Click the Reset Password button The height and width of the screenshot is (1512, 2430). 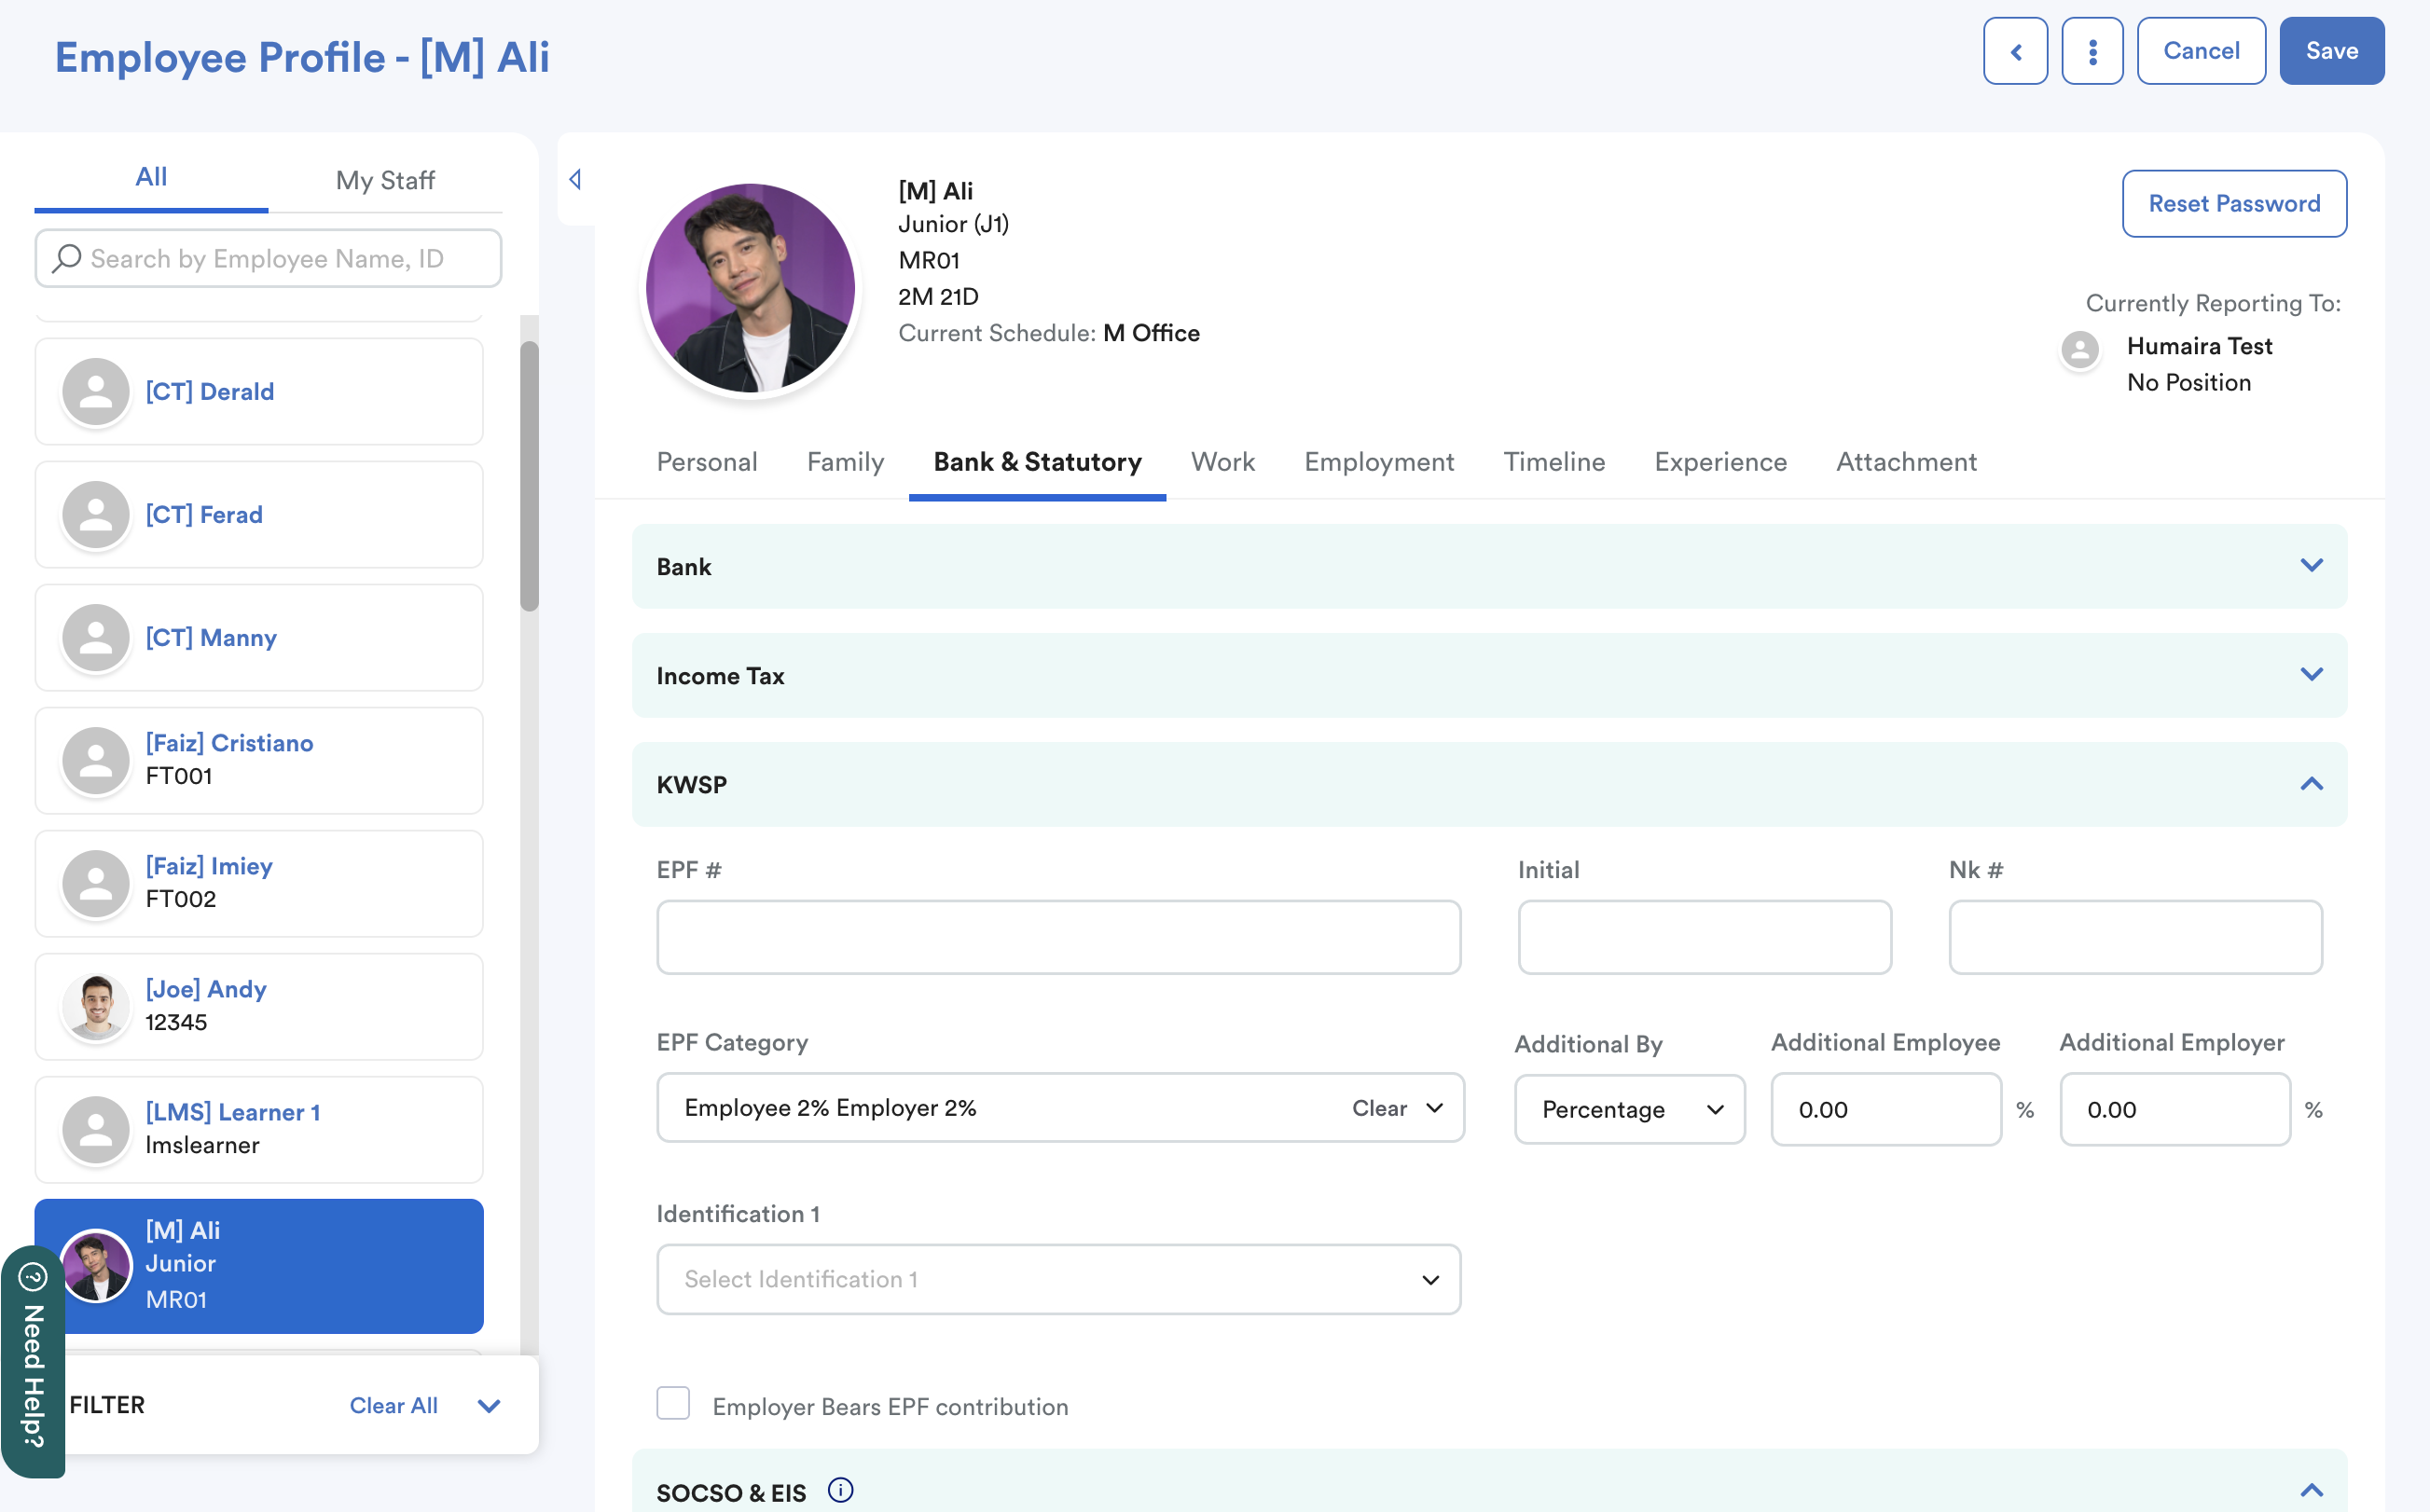pos(2234,204)
